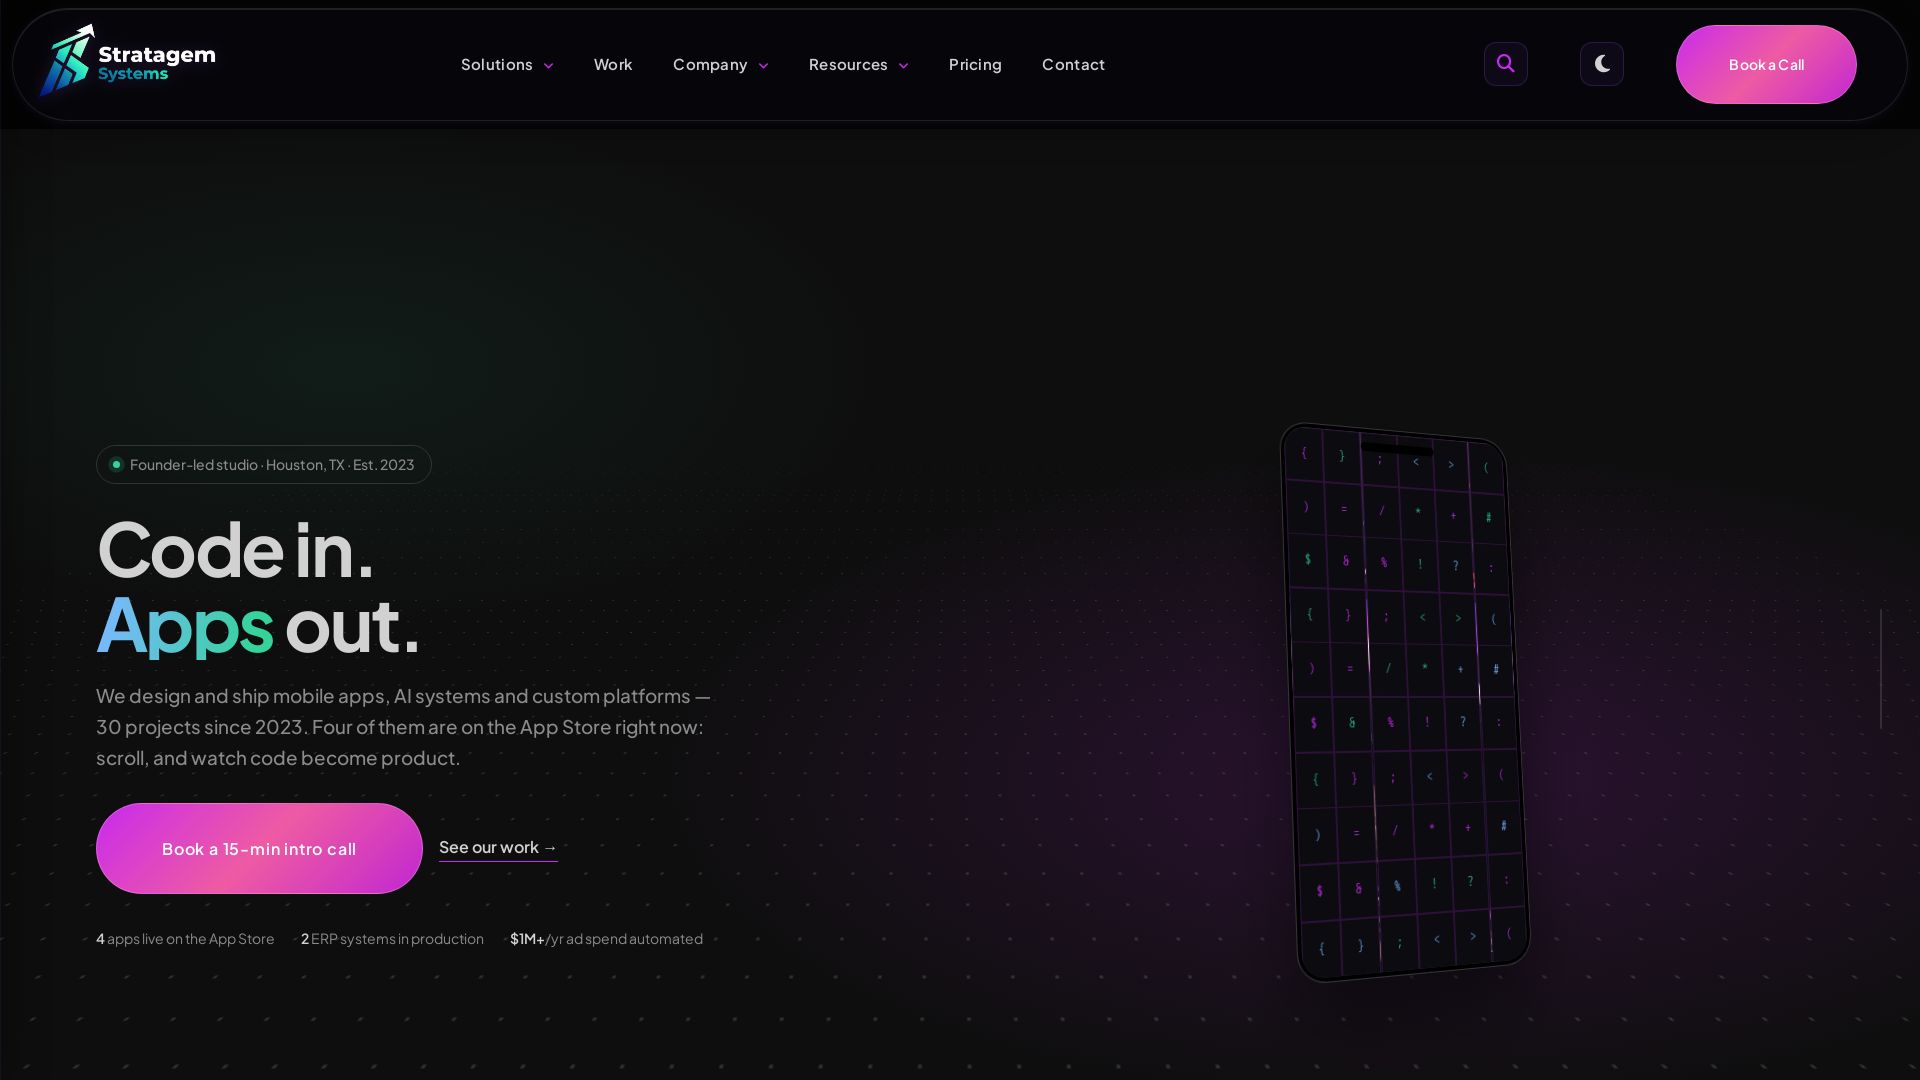Image resolution: width=1920 pixels, height=1080 pixels.
Task: Click the Book a Call button
Action: click(x=1766, y=64)
